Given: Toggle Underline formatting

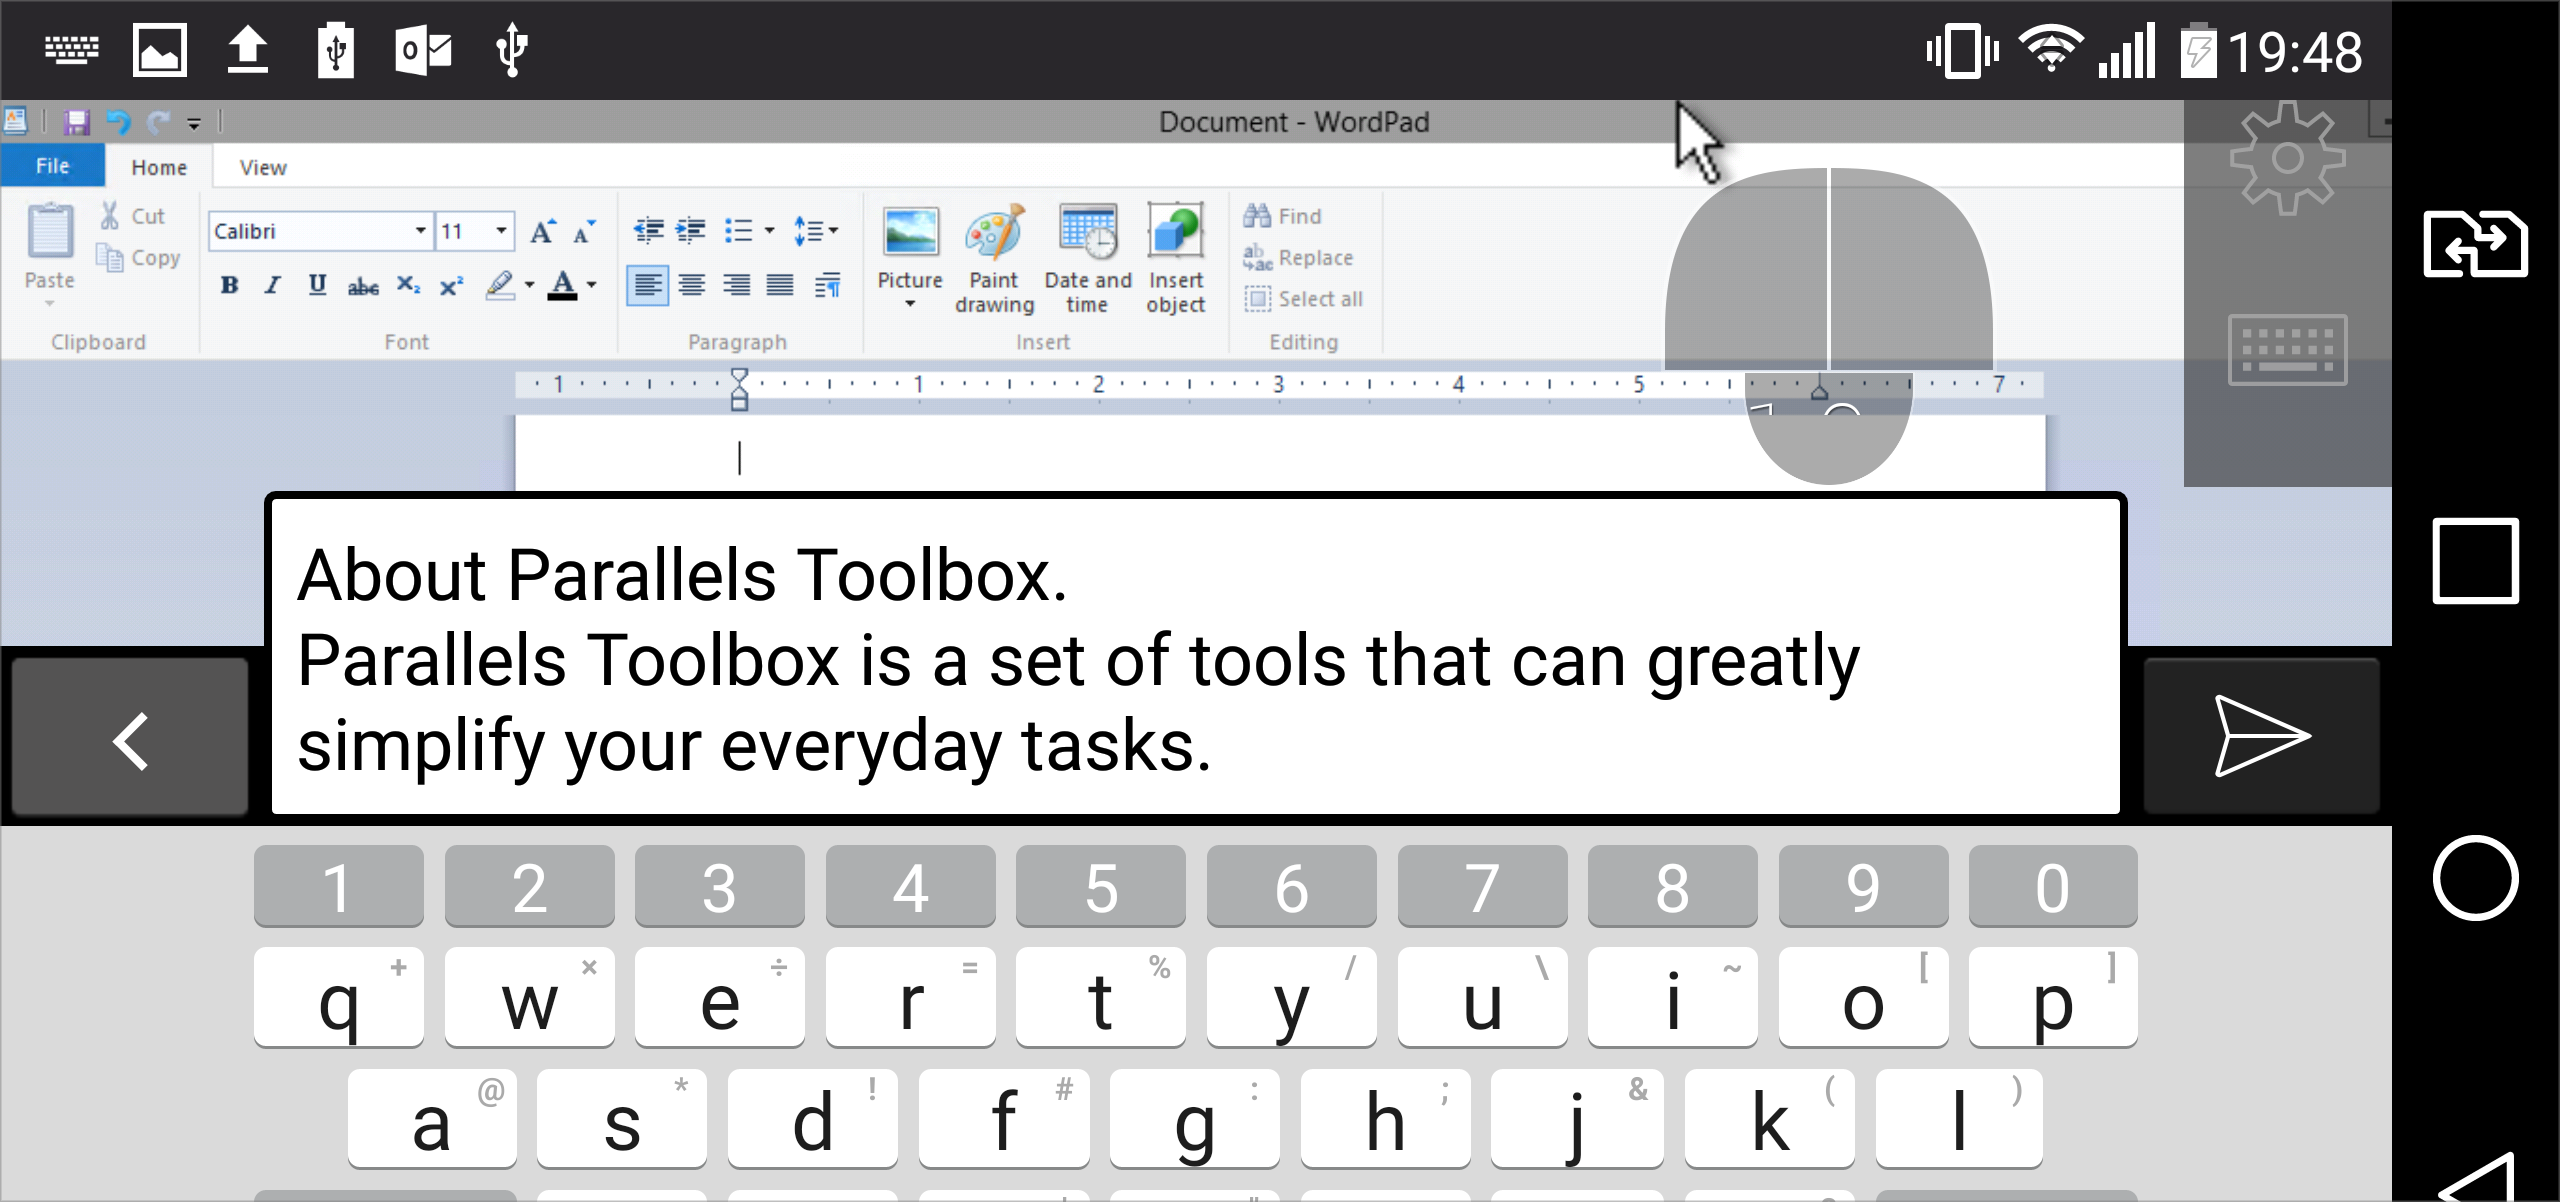Looking at the screenshot, I should (317, 286).
